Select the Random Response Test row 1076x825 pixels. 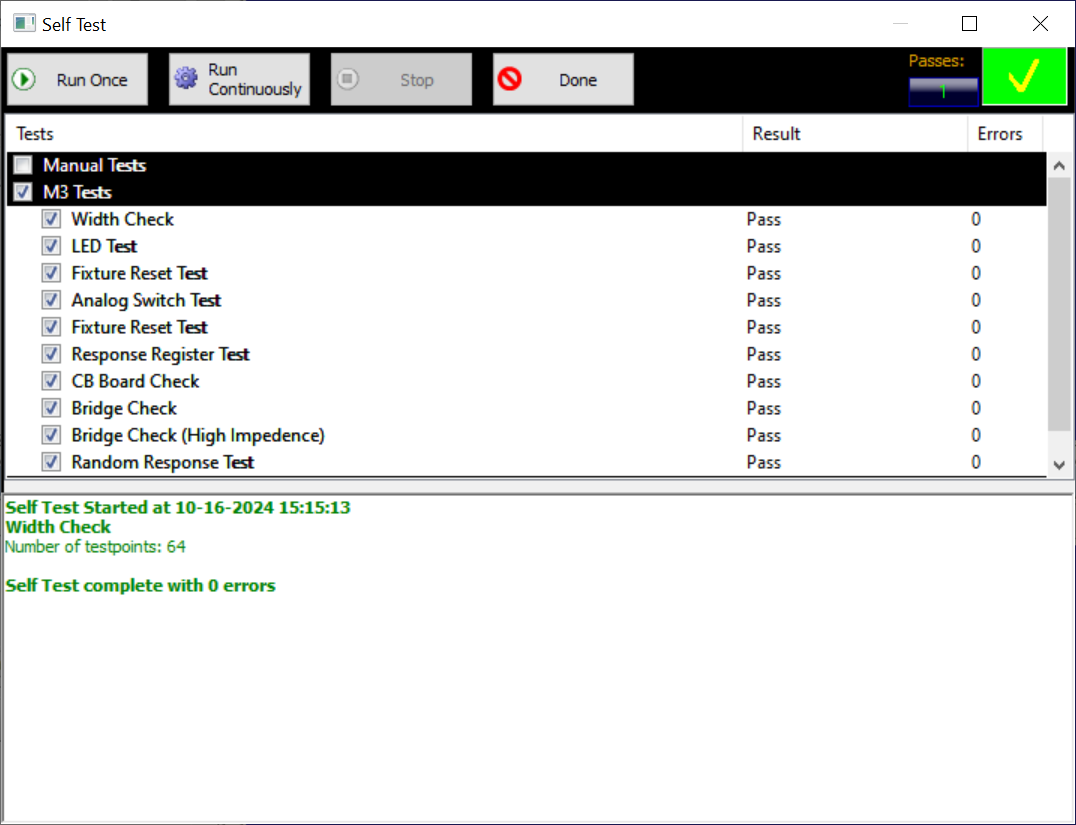click(526, 462)
